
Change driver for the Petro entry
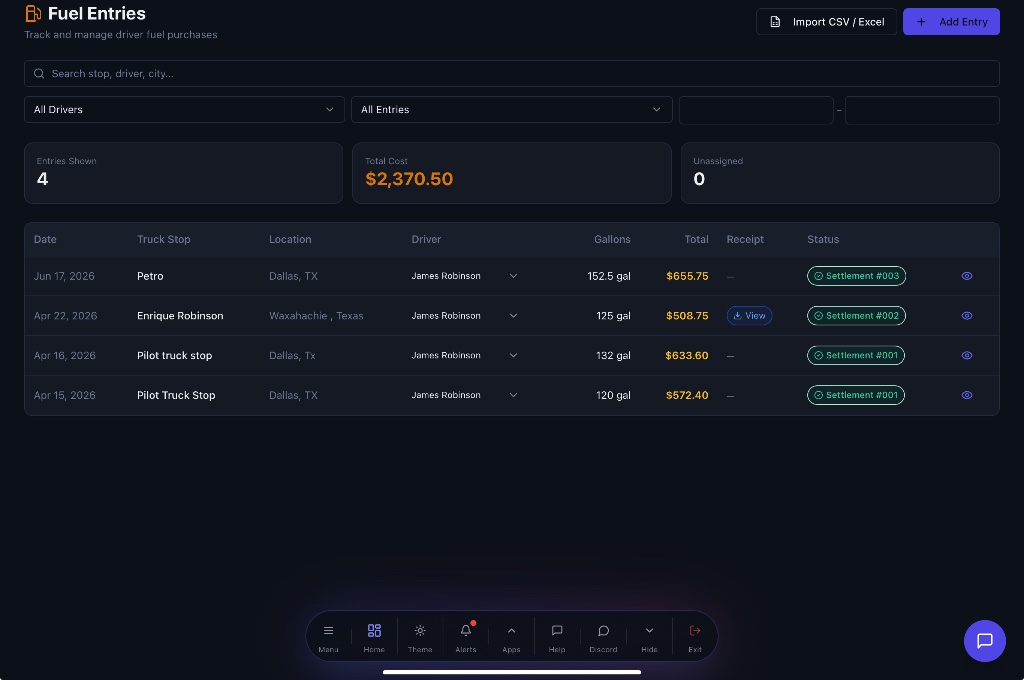point(464,276)
